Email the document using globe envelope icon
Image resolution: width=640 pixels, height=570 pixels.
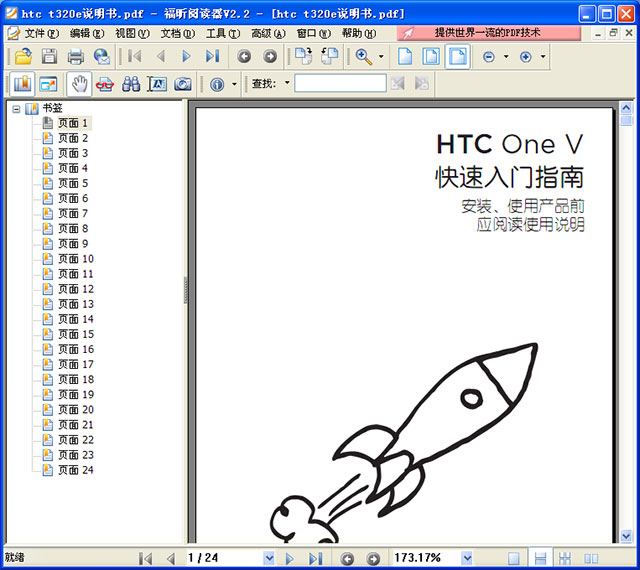click(x=102, y=56)
